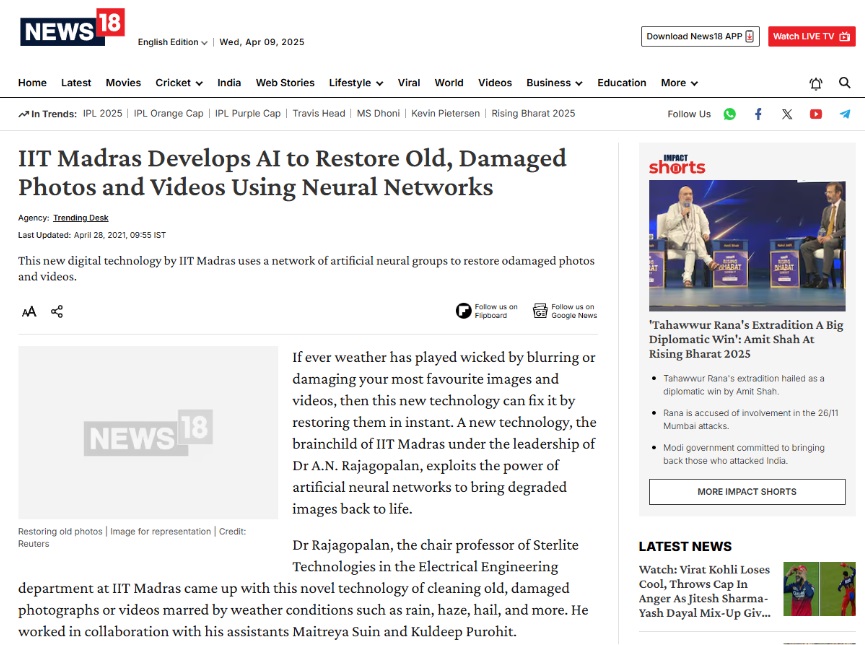Screen dimensions: 865x645
Task: Click the 'Follow us on Google News' text
Action: (574, 311)
